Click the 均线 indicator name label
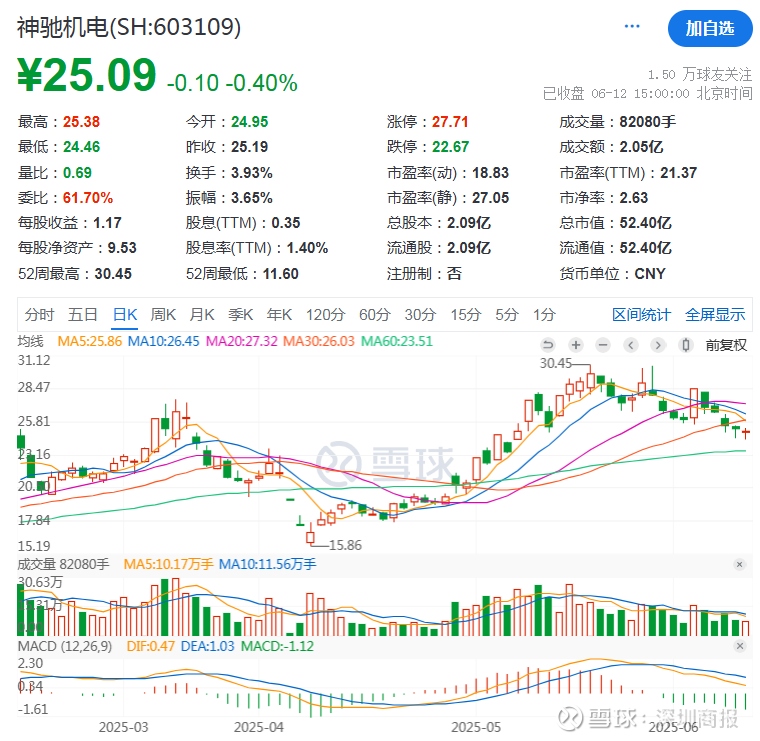Viewport: 760px width, 741px height. click(31, 341)
